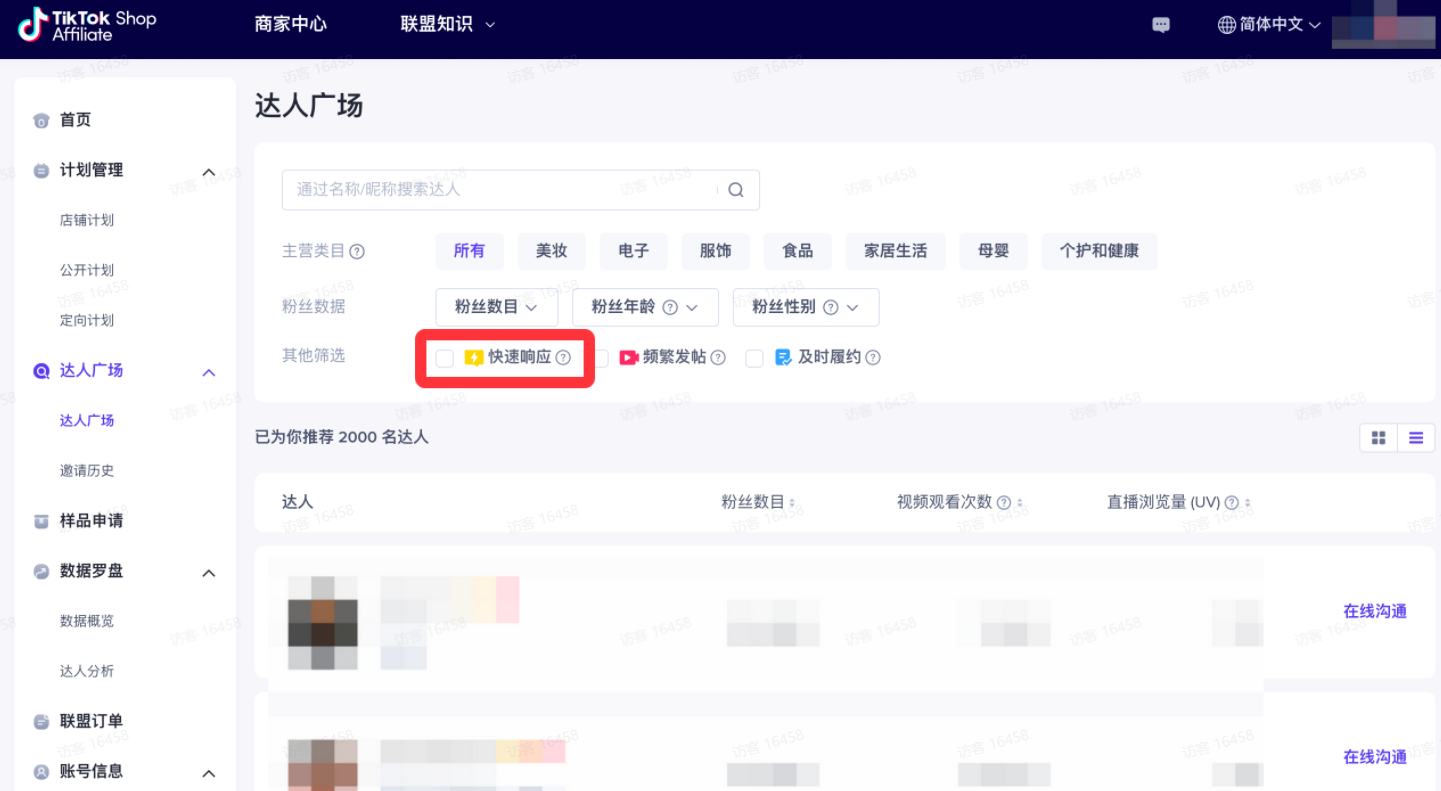Expand the 联盟知识 header menu
Image resolution: width=1441 pixels, height=791 pixels.
click(x=448, y=25)
